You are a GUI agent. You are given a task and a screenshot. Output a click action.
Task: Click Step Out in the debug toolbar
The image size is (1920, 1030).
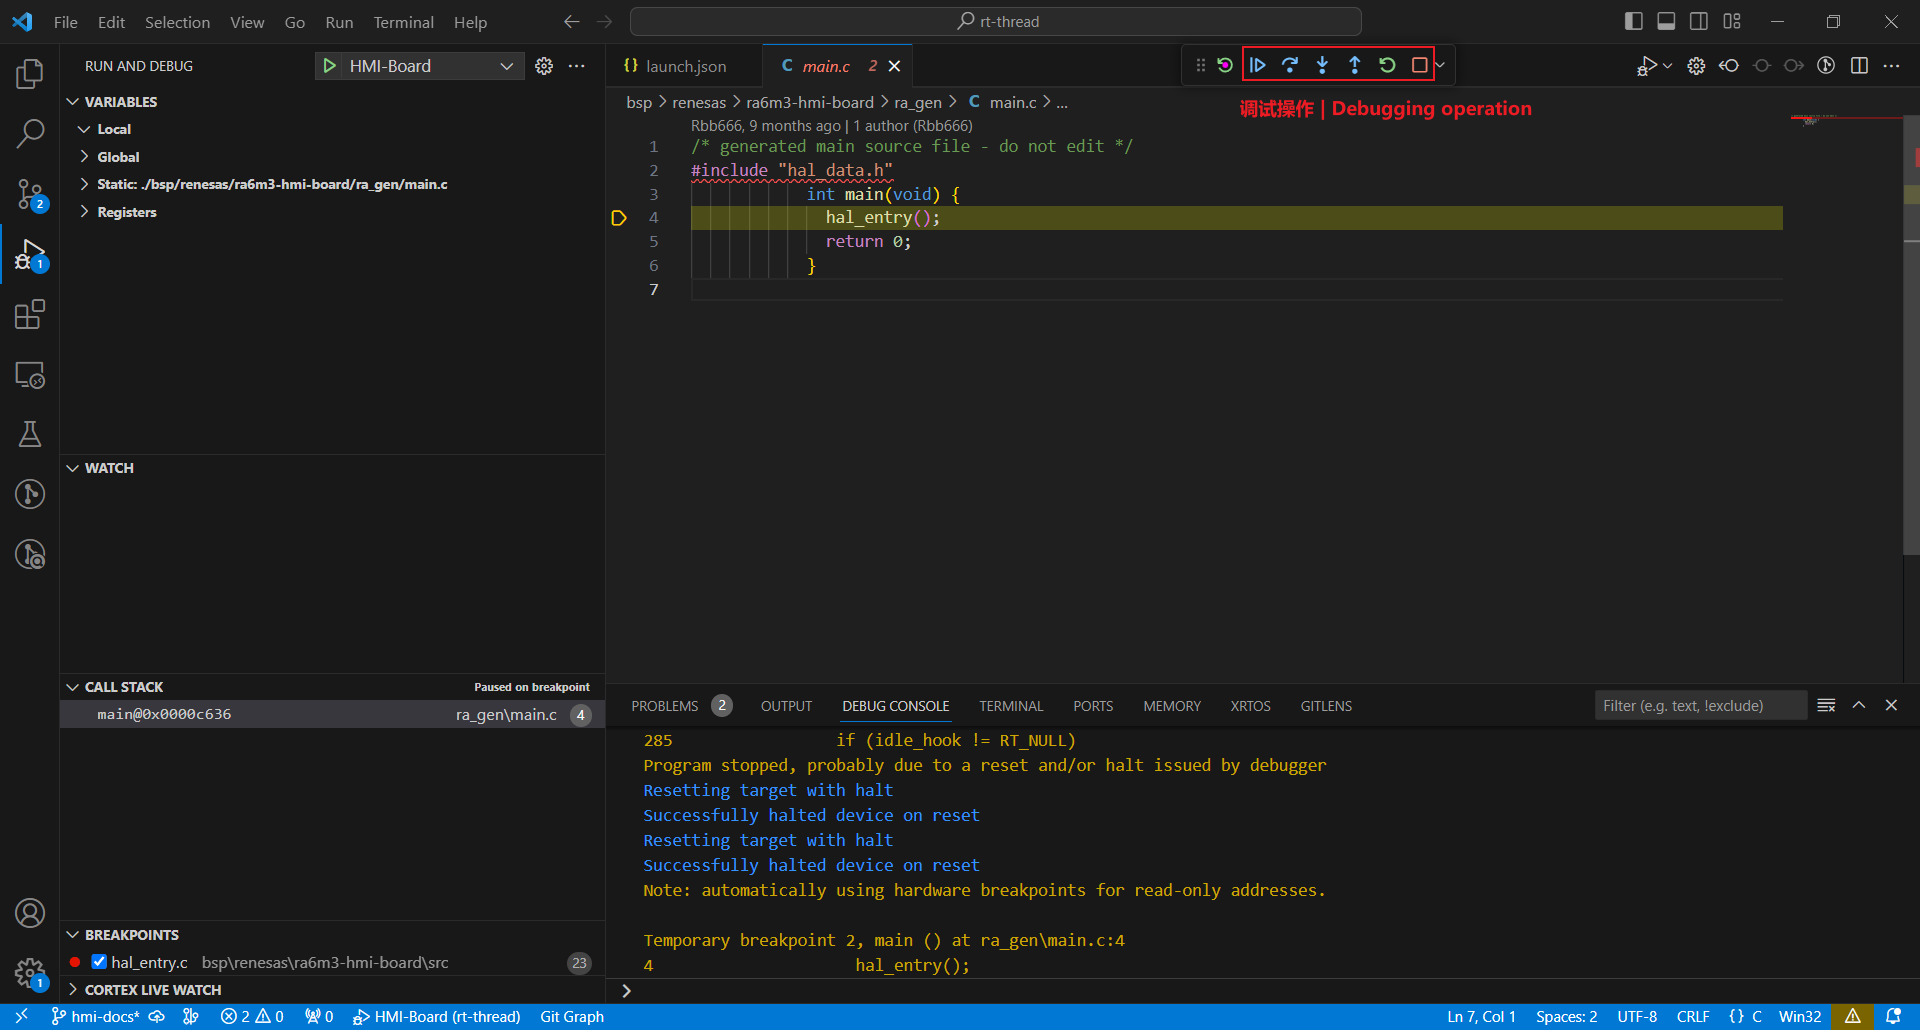pyautogui.click(x=1354, y=65)
